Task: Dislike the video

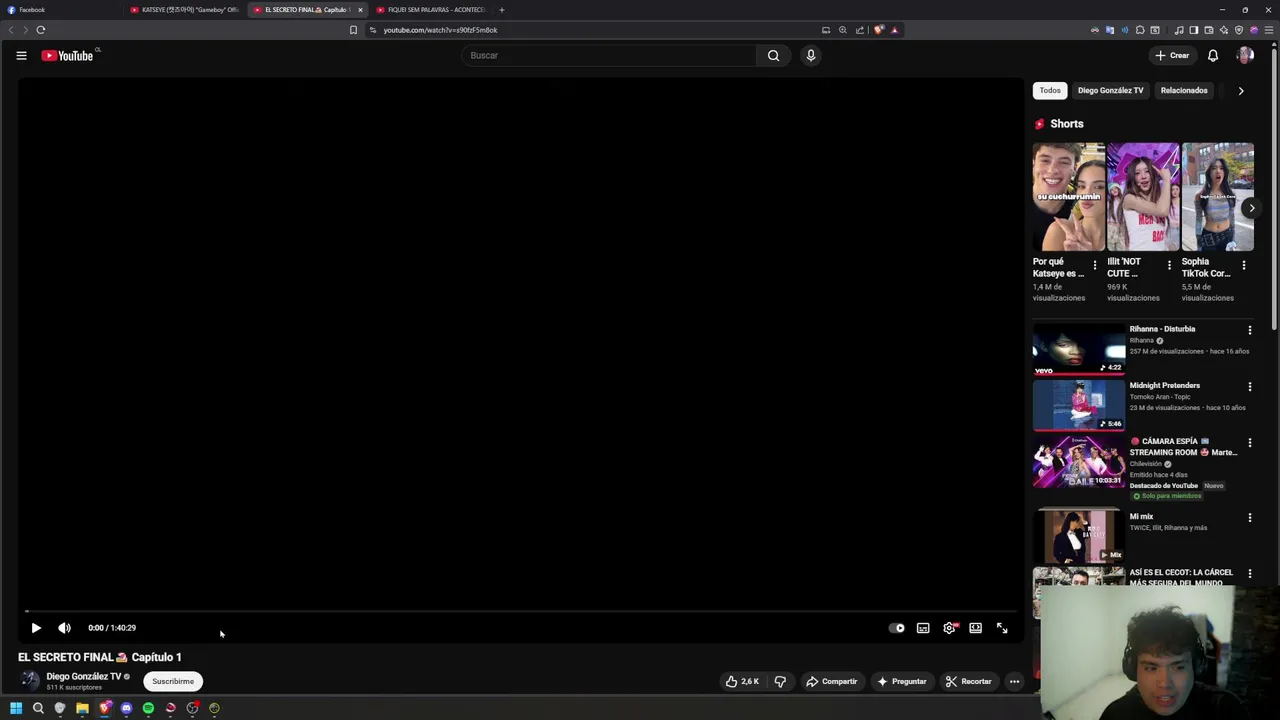Action: point(780,682)
